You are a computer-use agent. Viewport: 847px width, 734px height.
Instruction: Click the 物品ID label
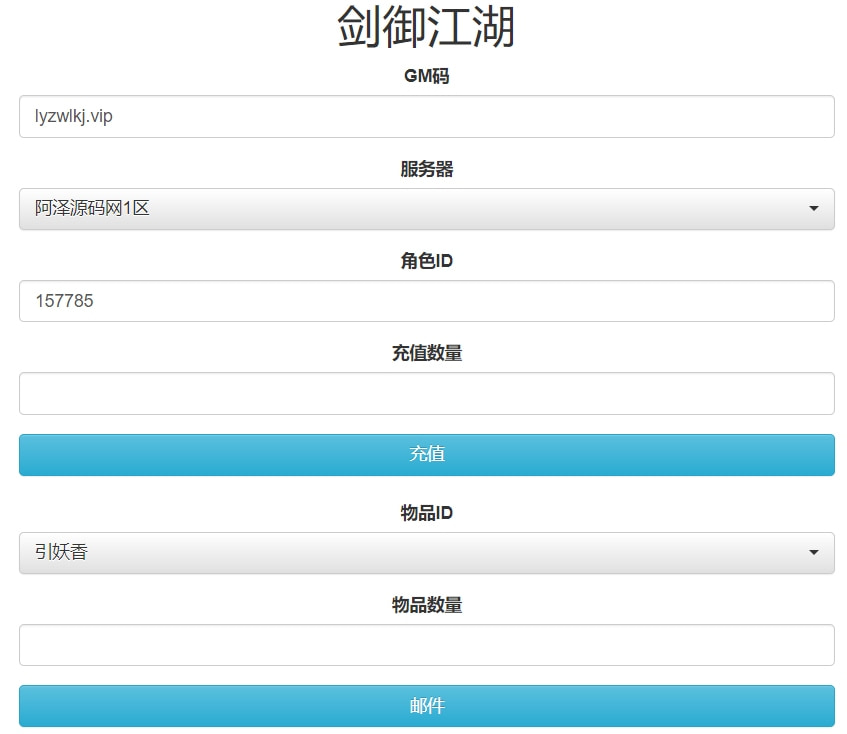426,513
